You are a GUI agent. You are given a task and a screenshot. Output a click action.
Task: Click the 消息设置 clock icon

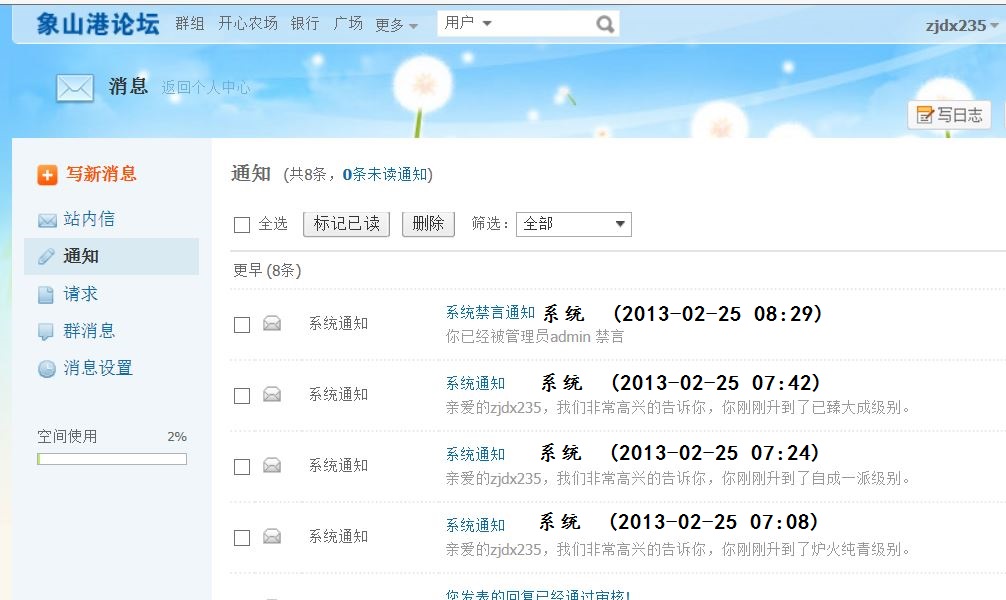tap(47, 369)
